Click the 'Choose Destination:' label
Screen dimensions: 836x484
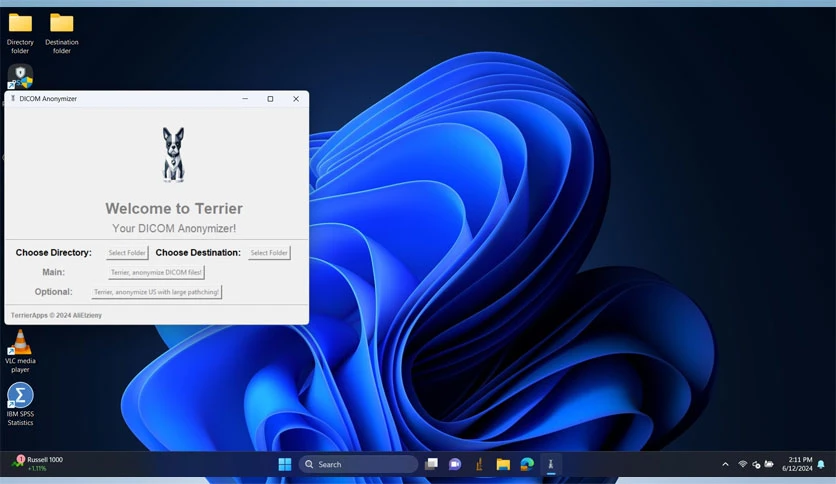pyautogui.click(x=198, y=253)
